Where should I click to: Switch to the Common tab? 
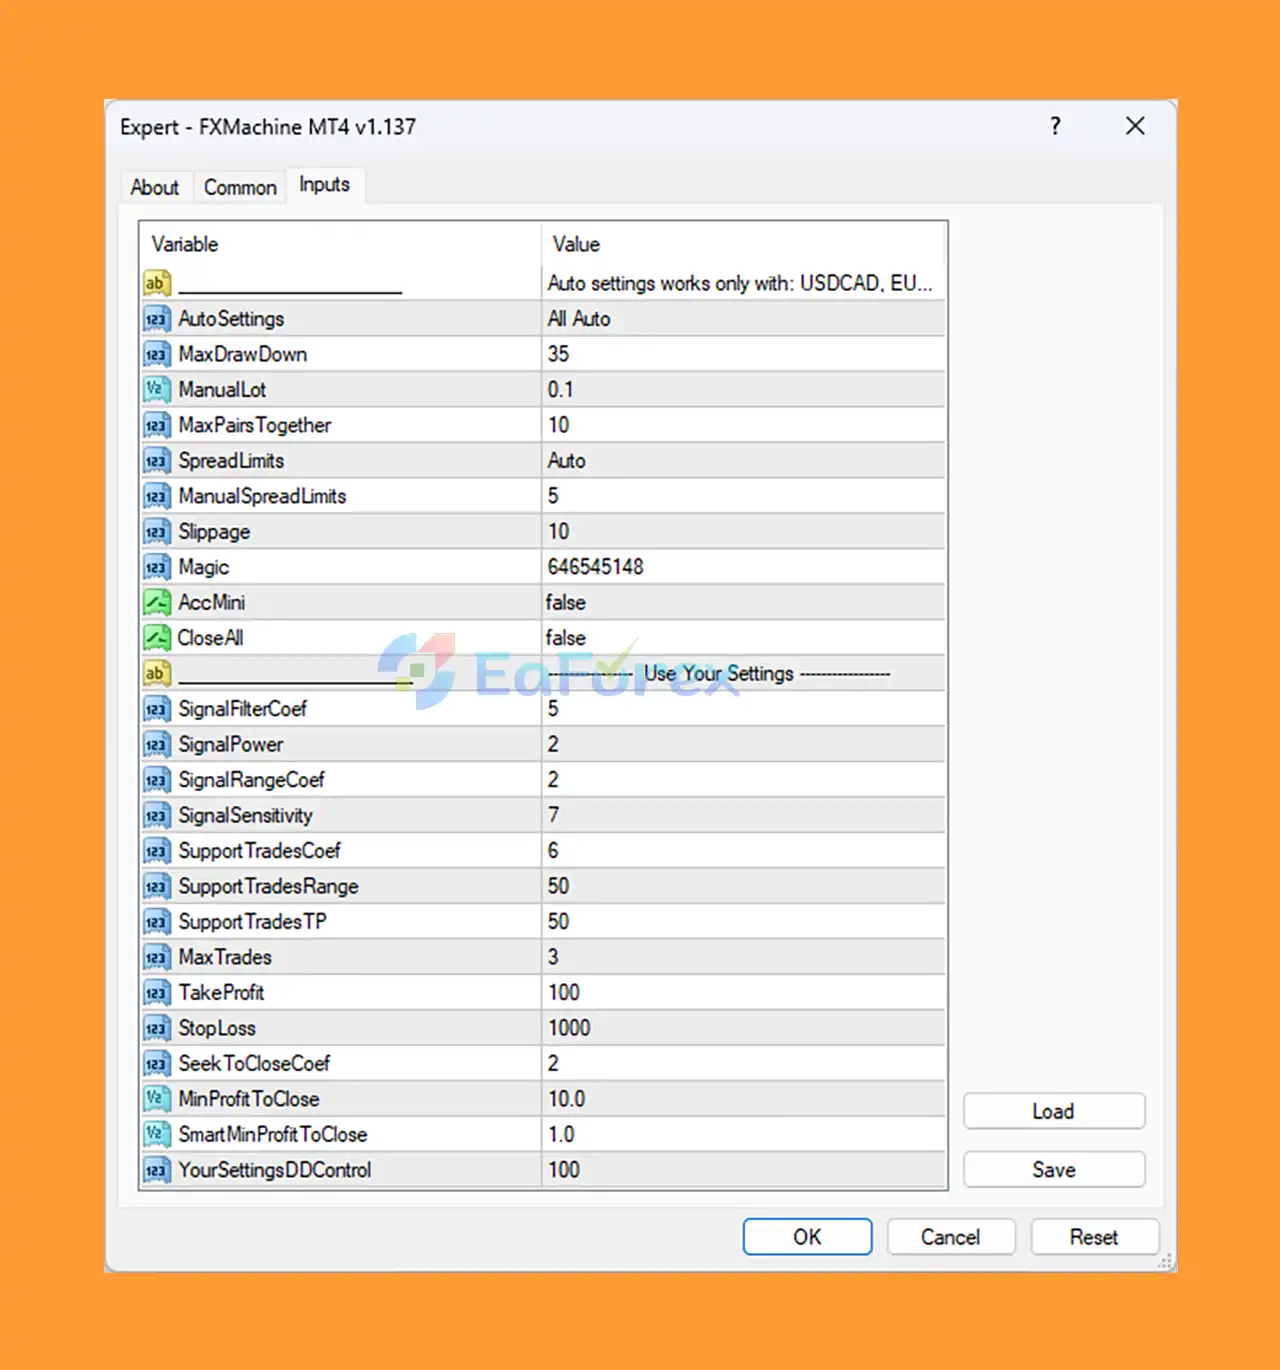[240, 187]
